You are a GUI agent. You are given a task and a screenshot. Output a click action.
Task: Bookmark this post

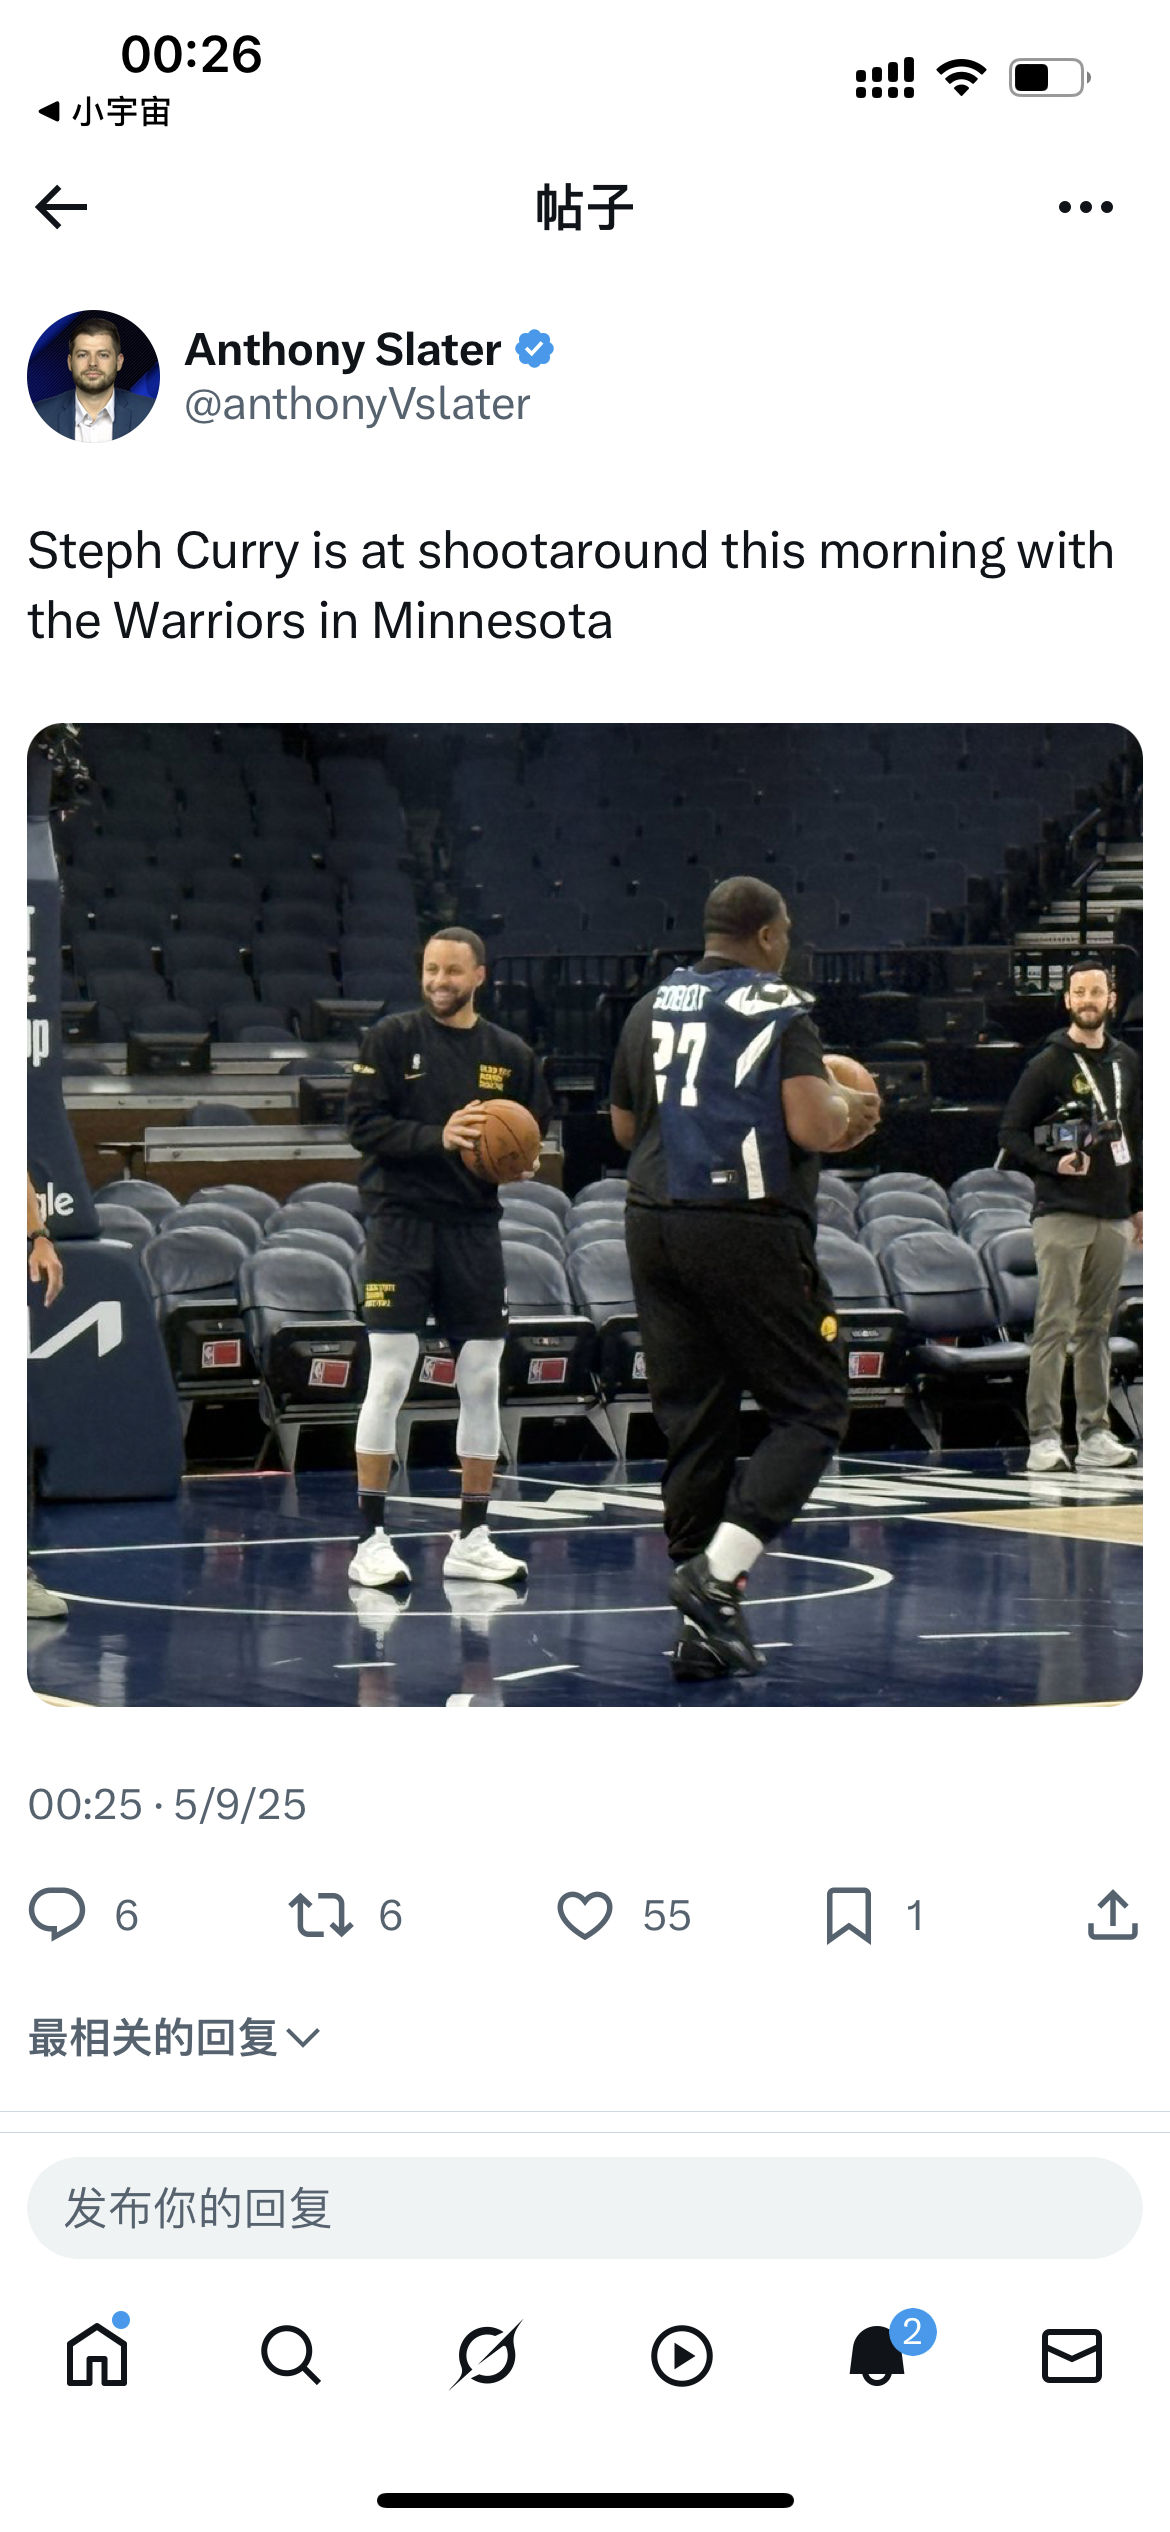[849, 1915]
